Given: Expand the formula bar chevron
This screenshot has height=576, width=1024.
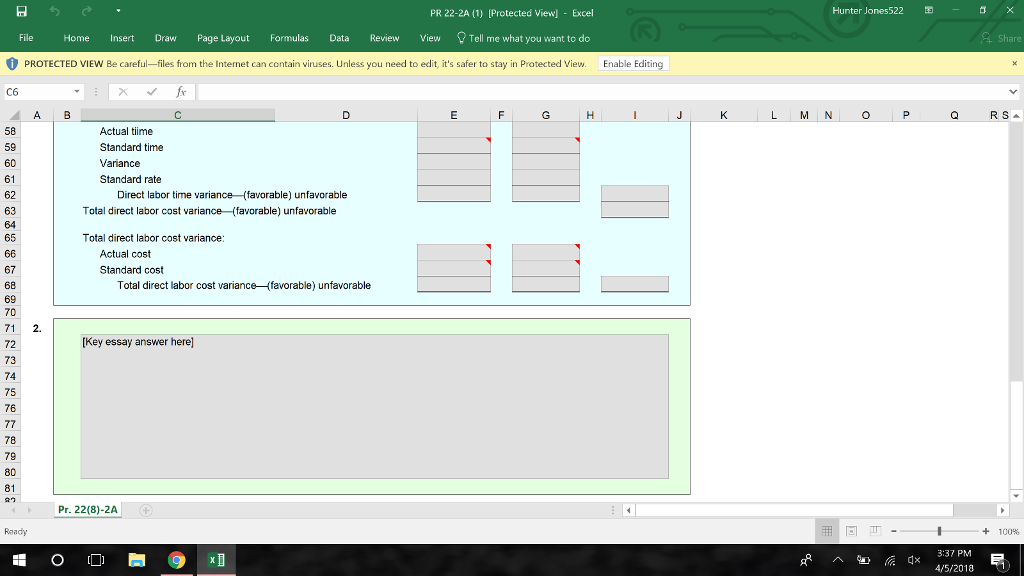Looking at the screenshot, I should (x=1013, y=92).
